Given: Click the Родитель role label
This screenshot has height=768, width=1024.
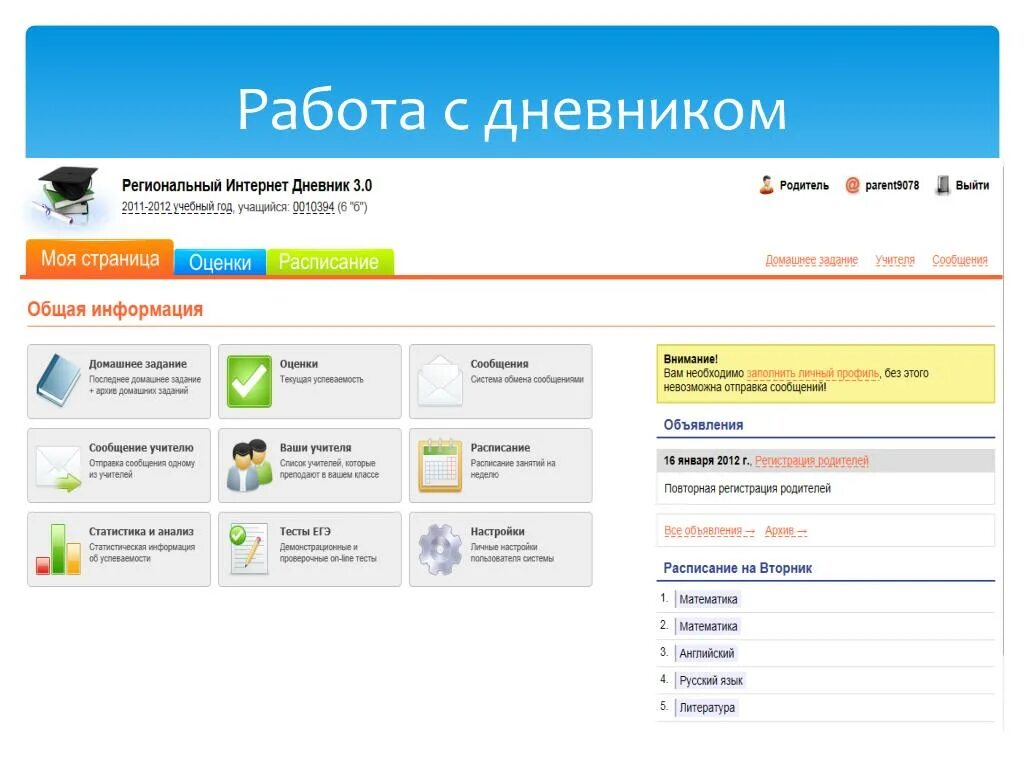Looking at the screenshot, I should click(x=804, y=185).
